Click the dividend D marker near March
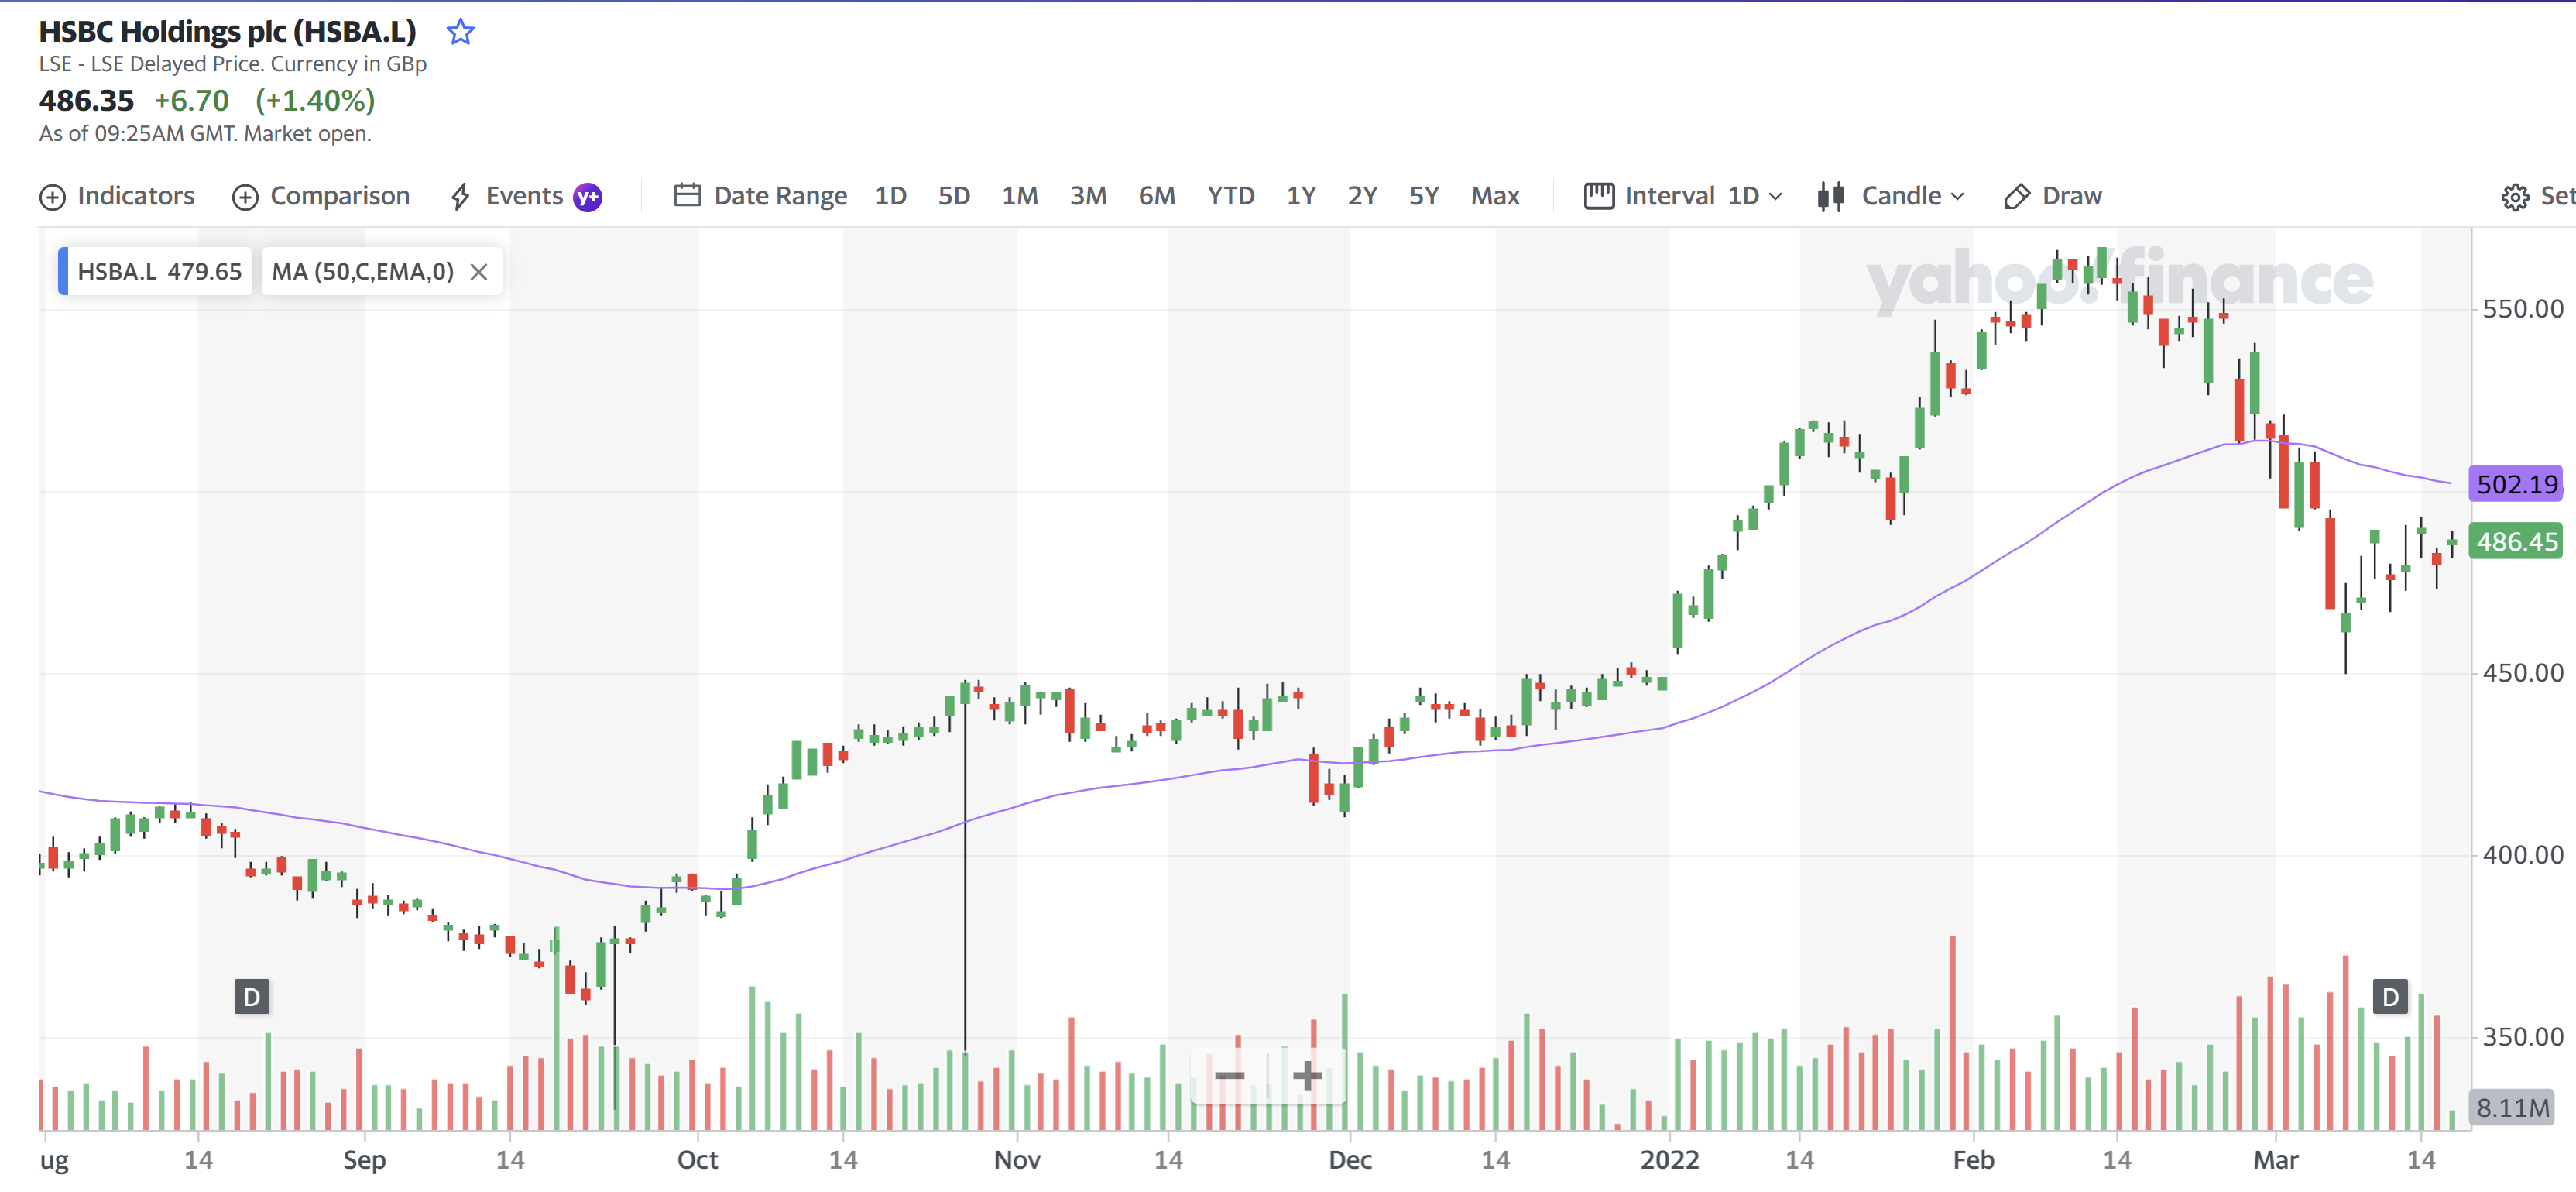The image size is (2576, 1192). pyautogui.click(x=2390, y=997)
